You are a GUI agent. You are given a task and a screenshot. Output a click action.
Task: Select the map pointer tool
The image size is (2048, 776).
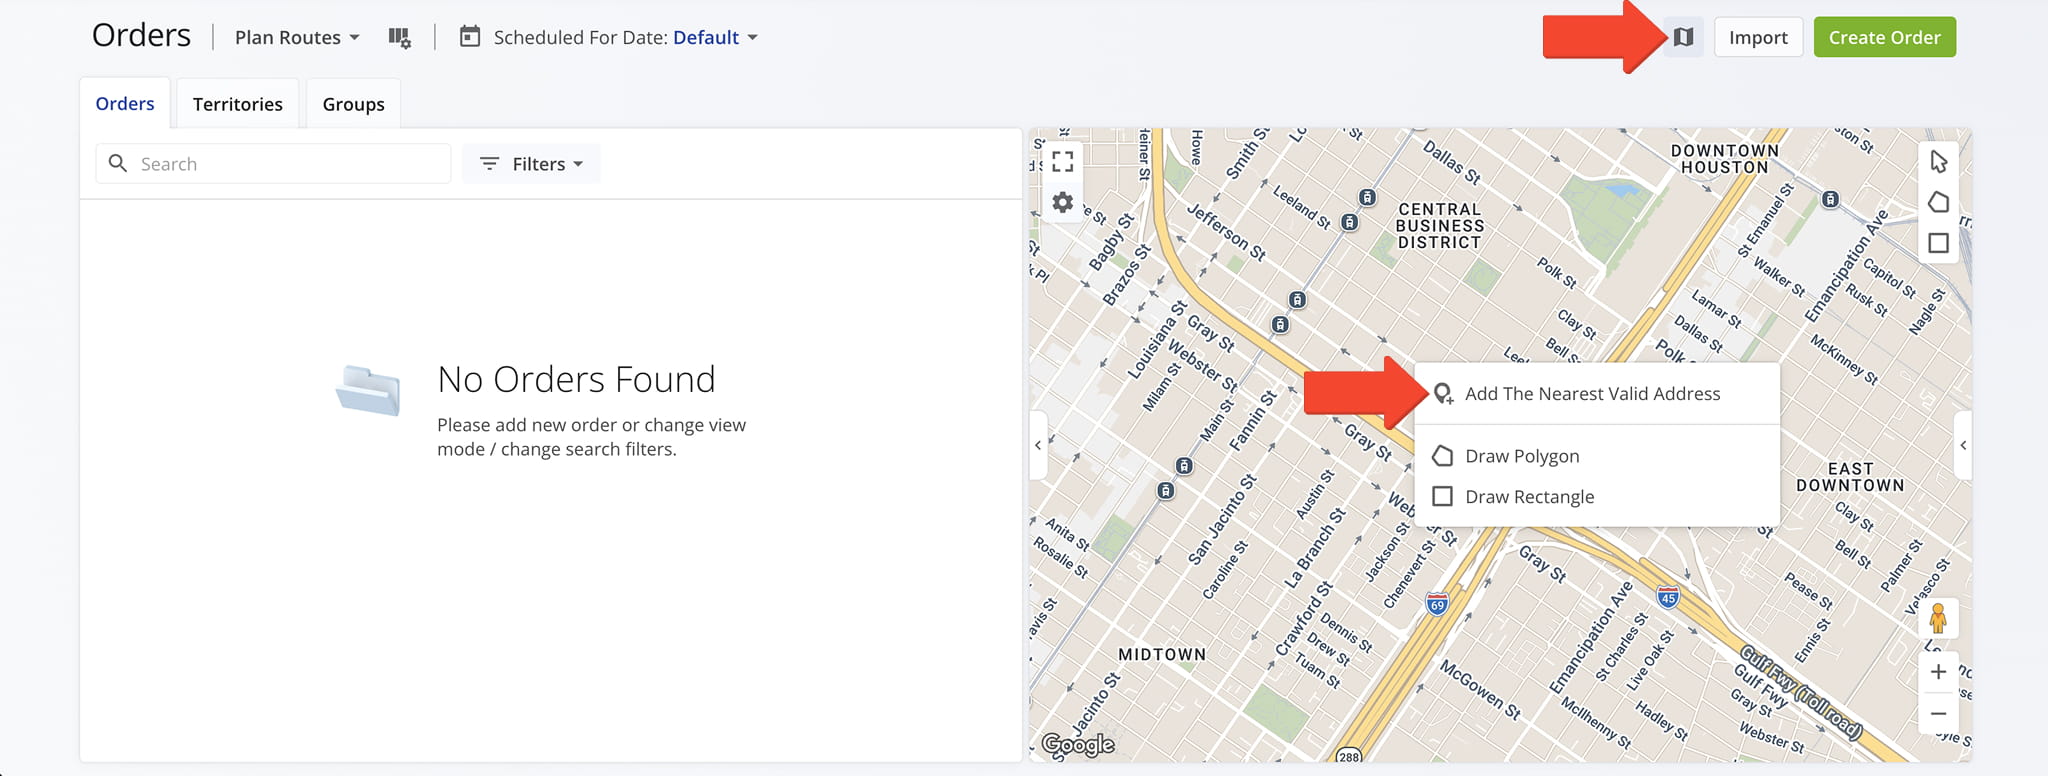(1938, 161)
